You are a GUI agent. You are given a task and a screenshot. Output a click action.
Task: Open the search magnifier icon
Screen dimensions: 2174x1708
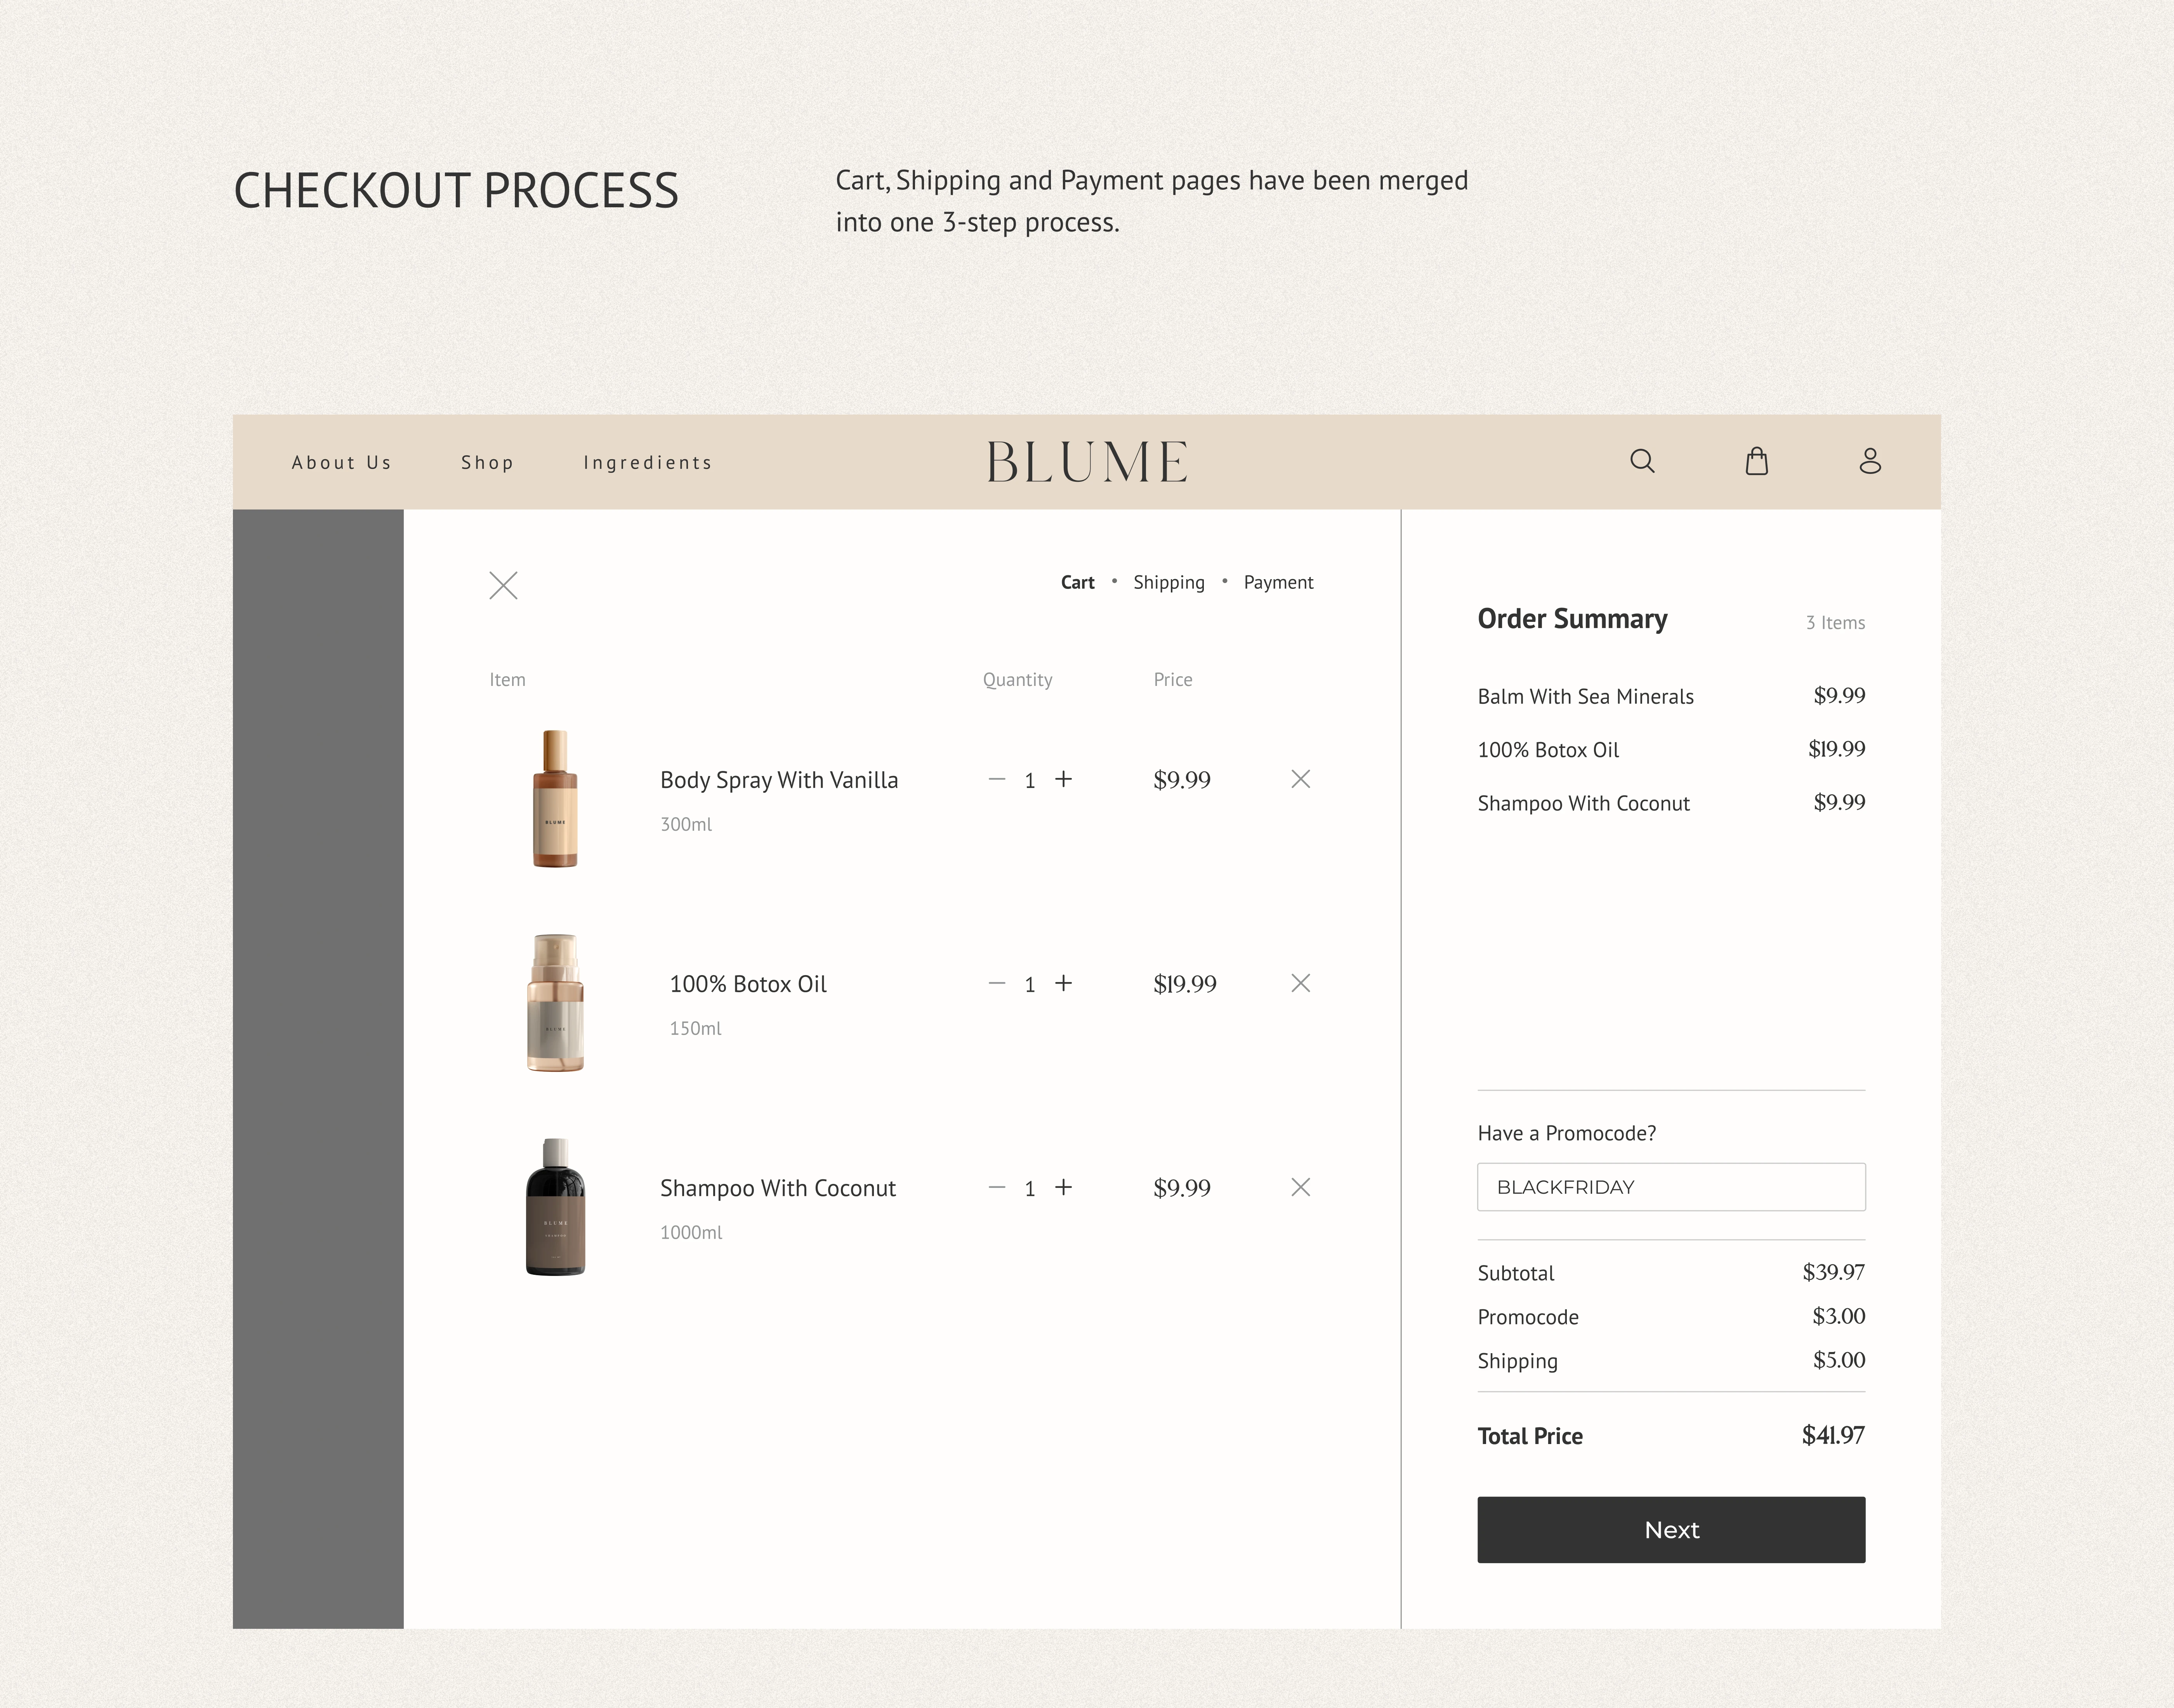(x=1642, y=461)
